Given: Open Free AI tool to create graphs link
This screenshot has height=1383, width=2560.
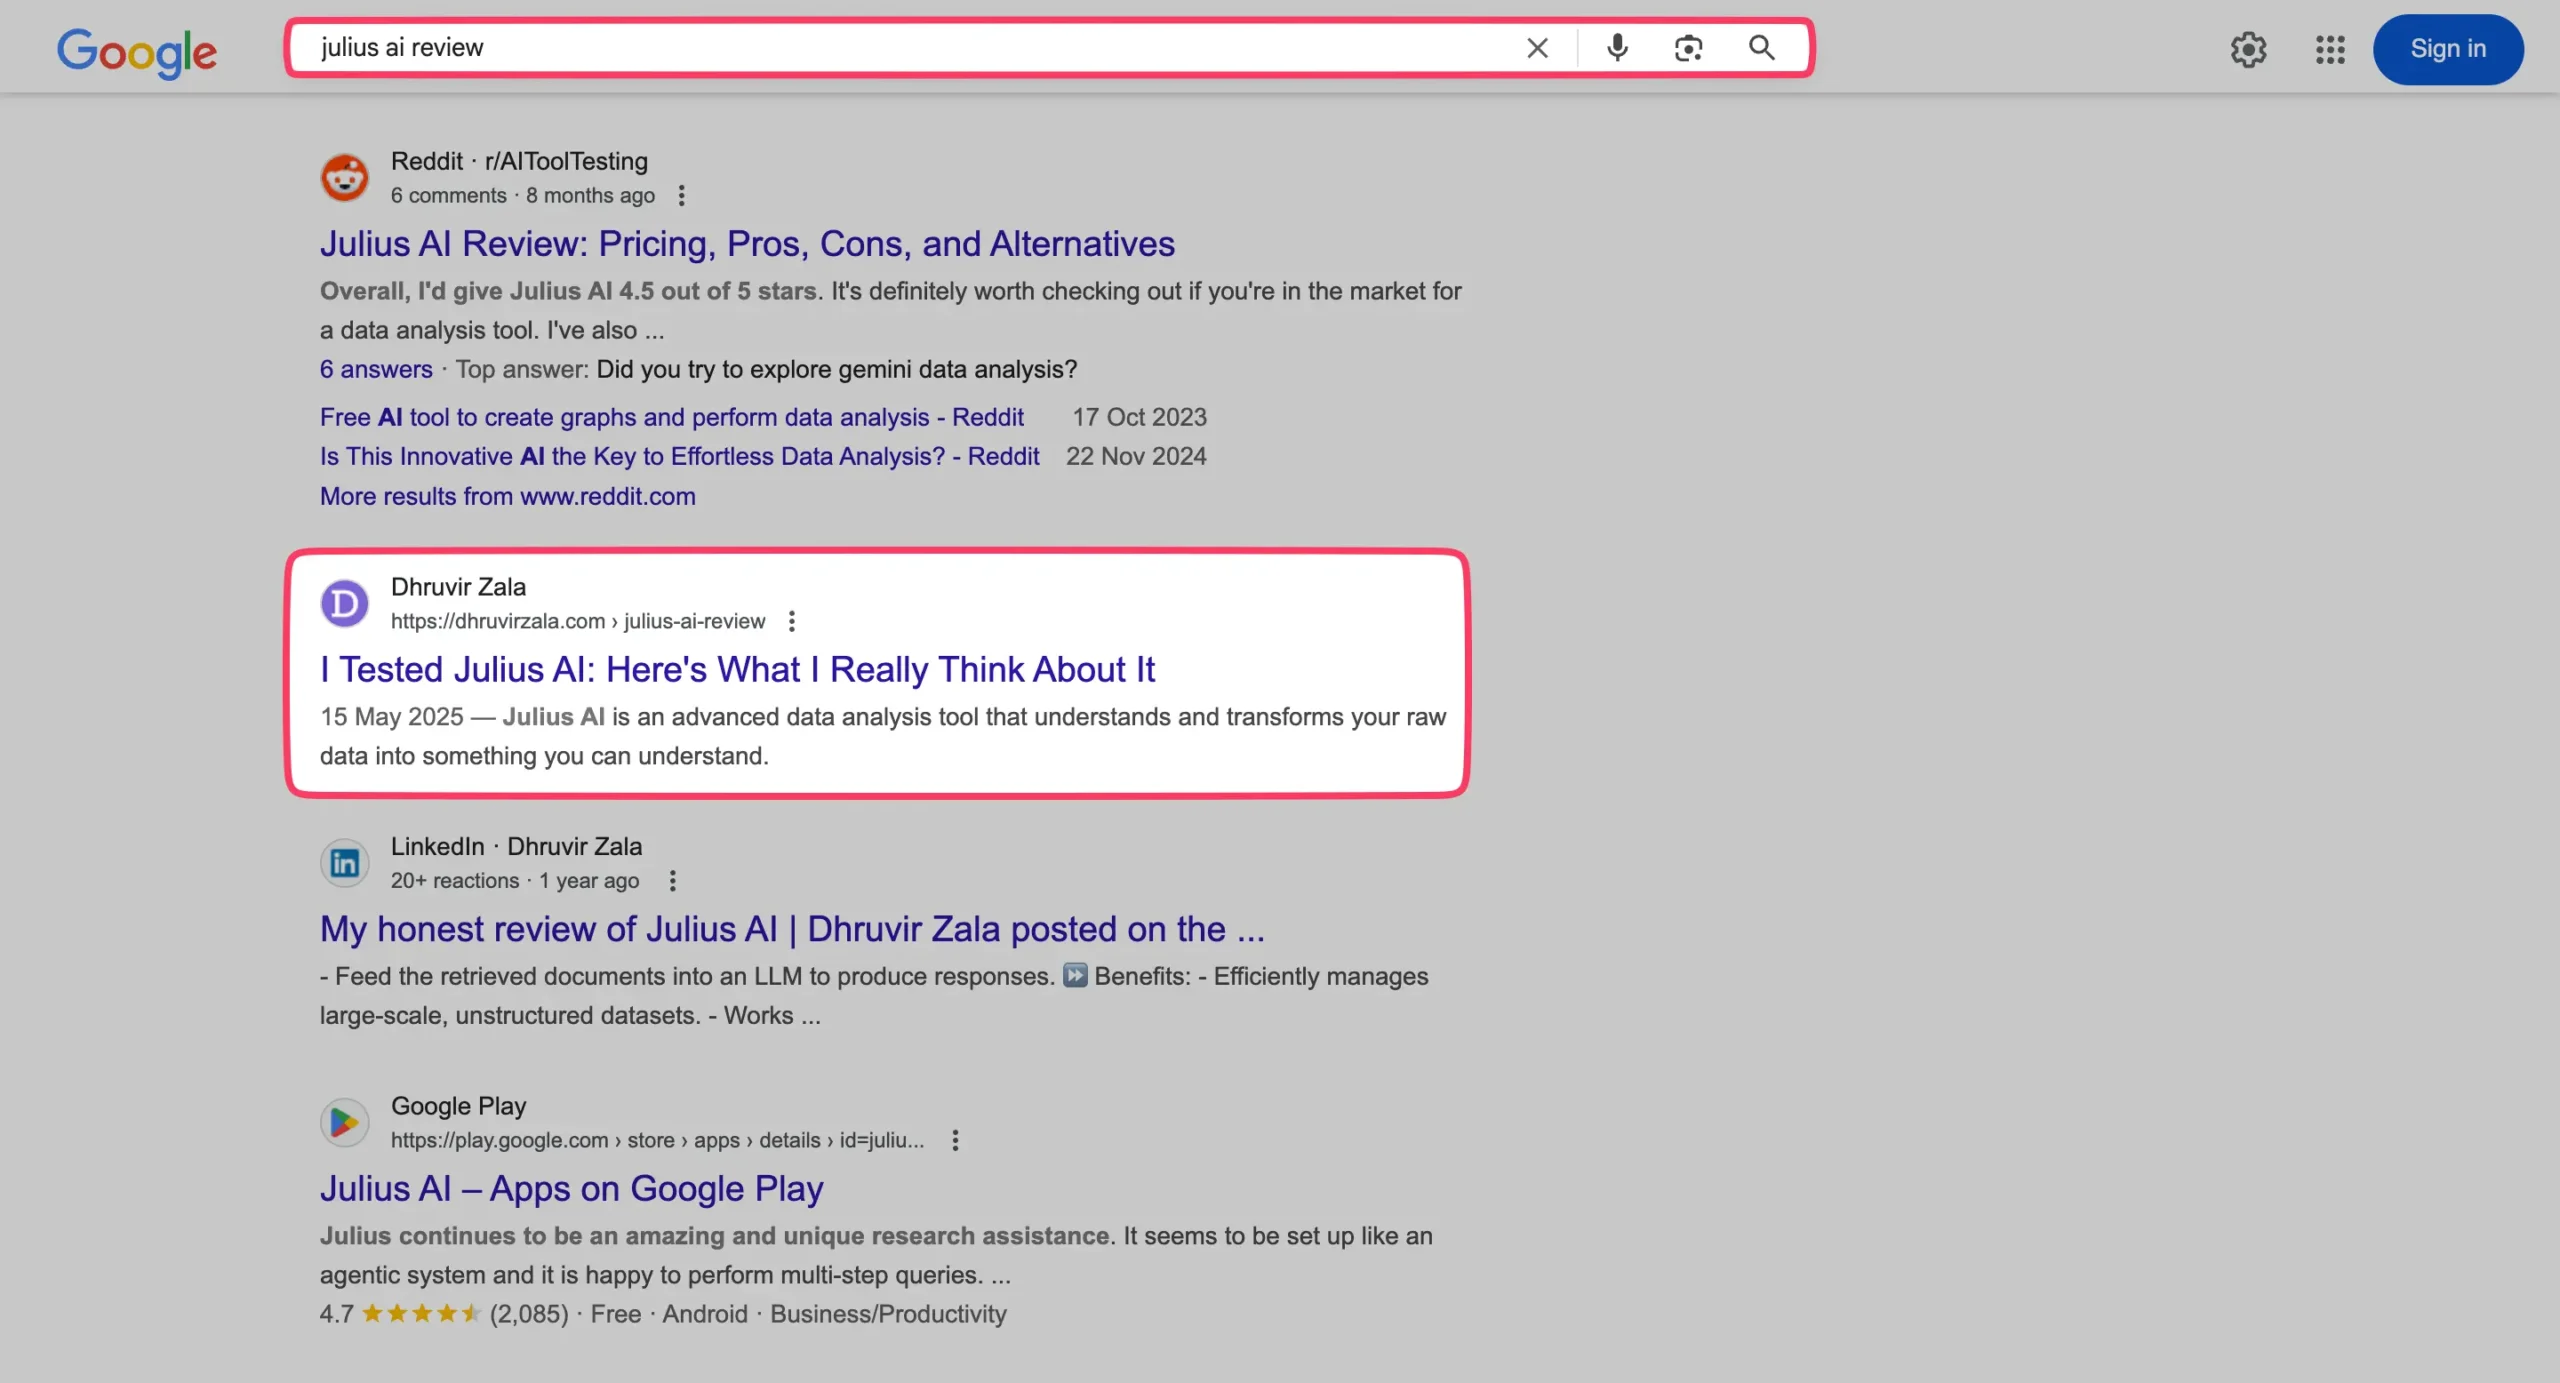Looking at the screenshot, I should click(x=671, y=417).
